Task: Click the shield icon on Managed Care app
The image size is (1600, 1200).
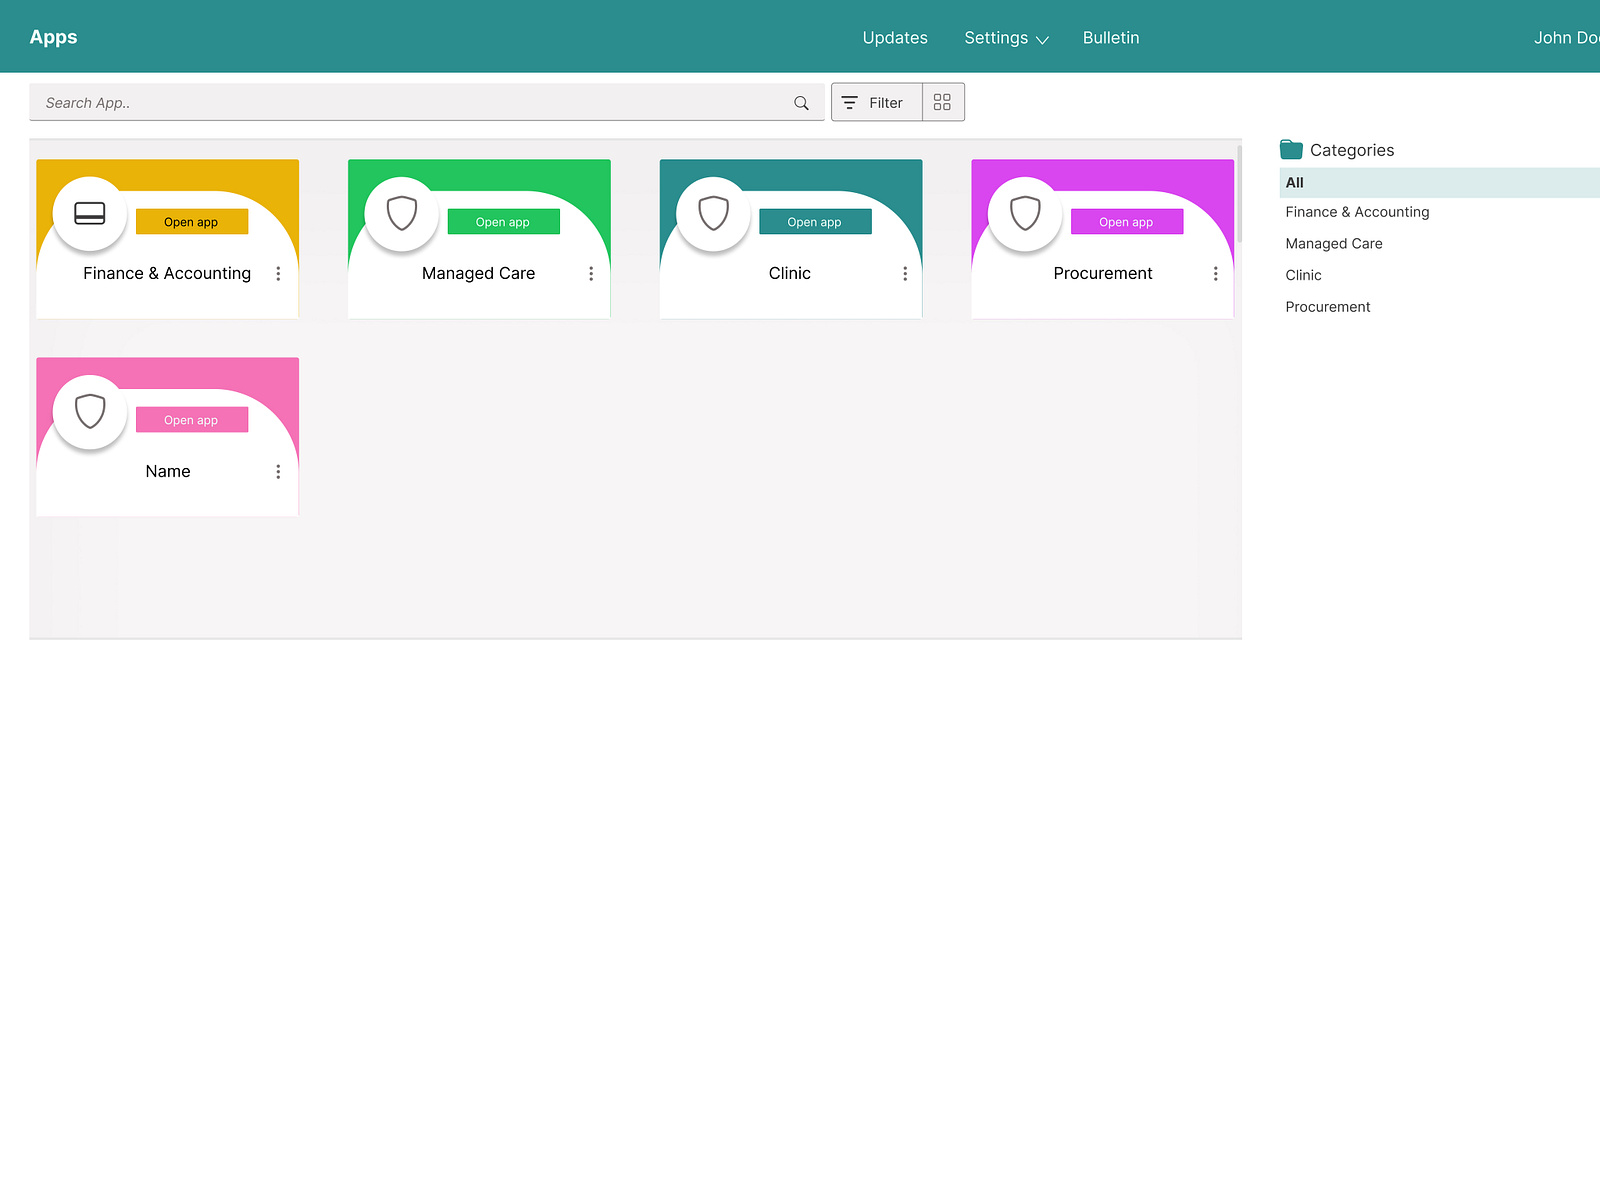Action: pos(400,212)
